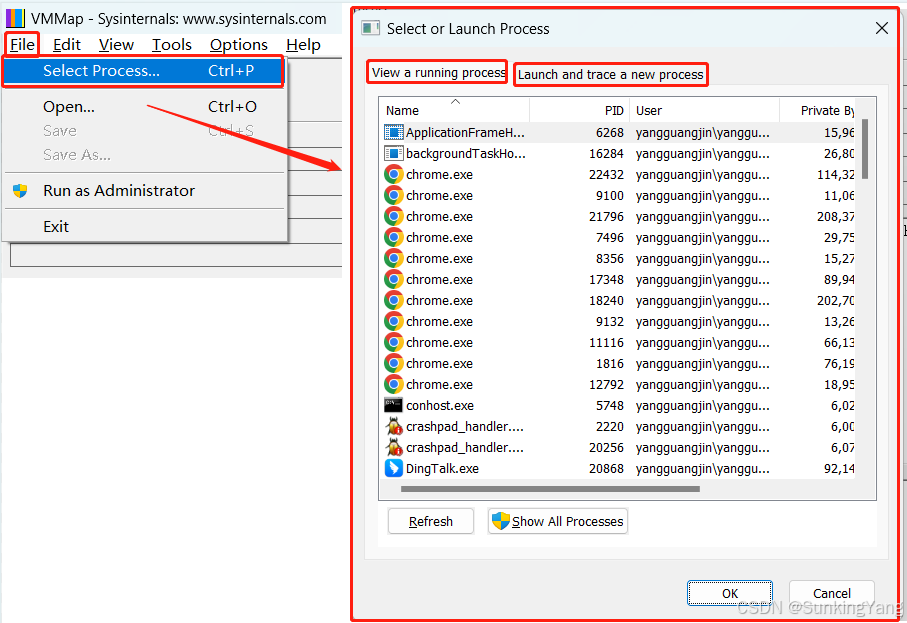907x623 pixels.
Task: Click the process list vertical scrollbar thumb
Action: click(865, 149)
